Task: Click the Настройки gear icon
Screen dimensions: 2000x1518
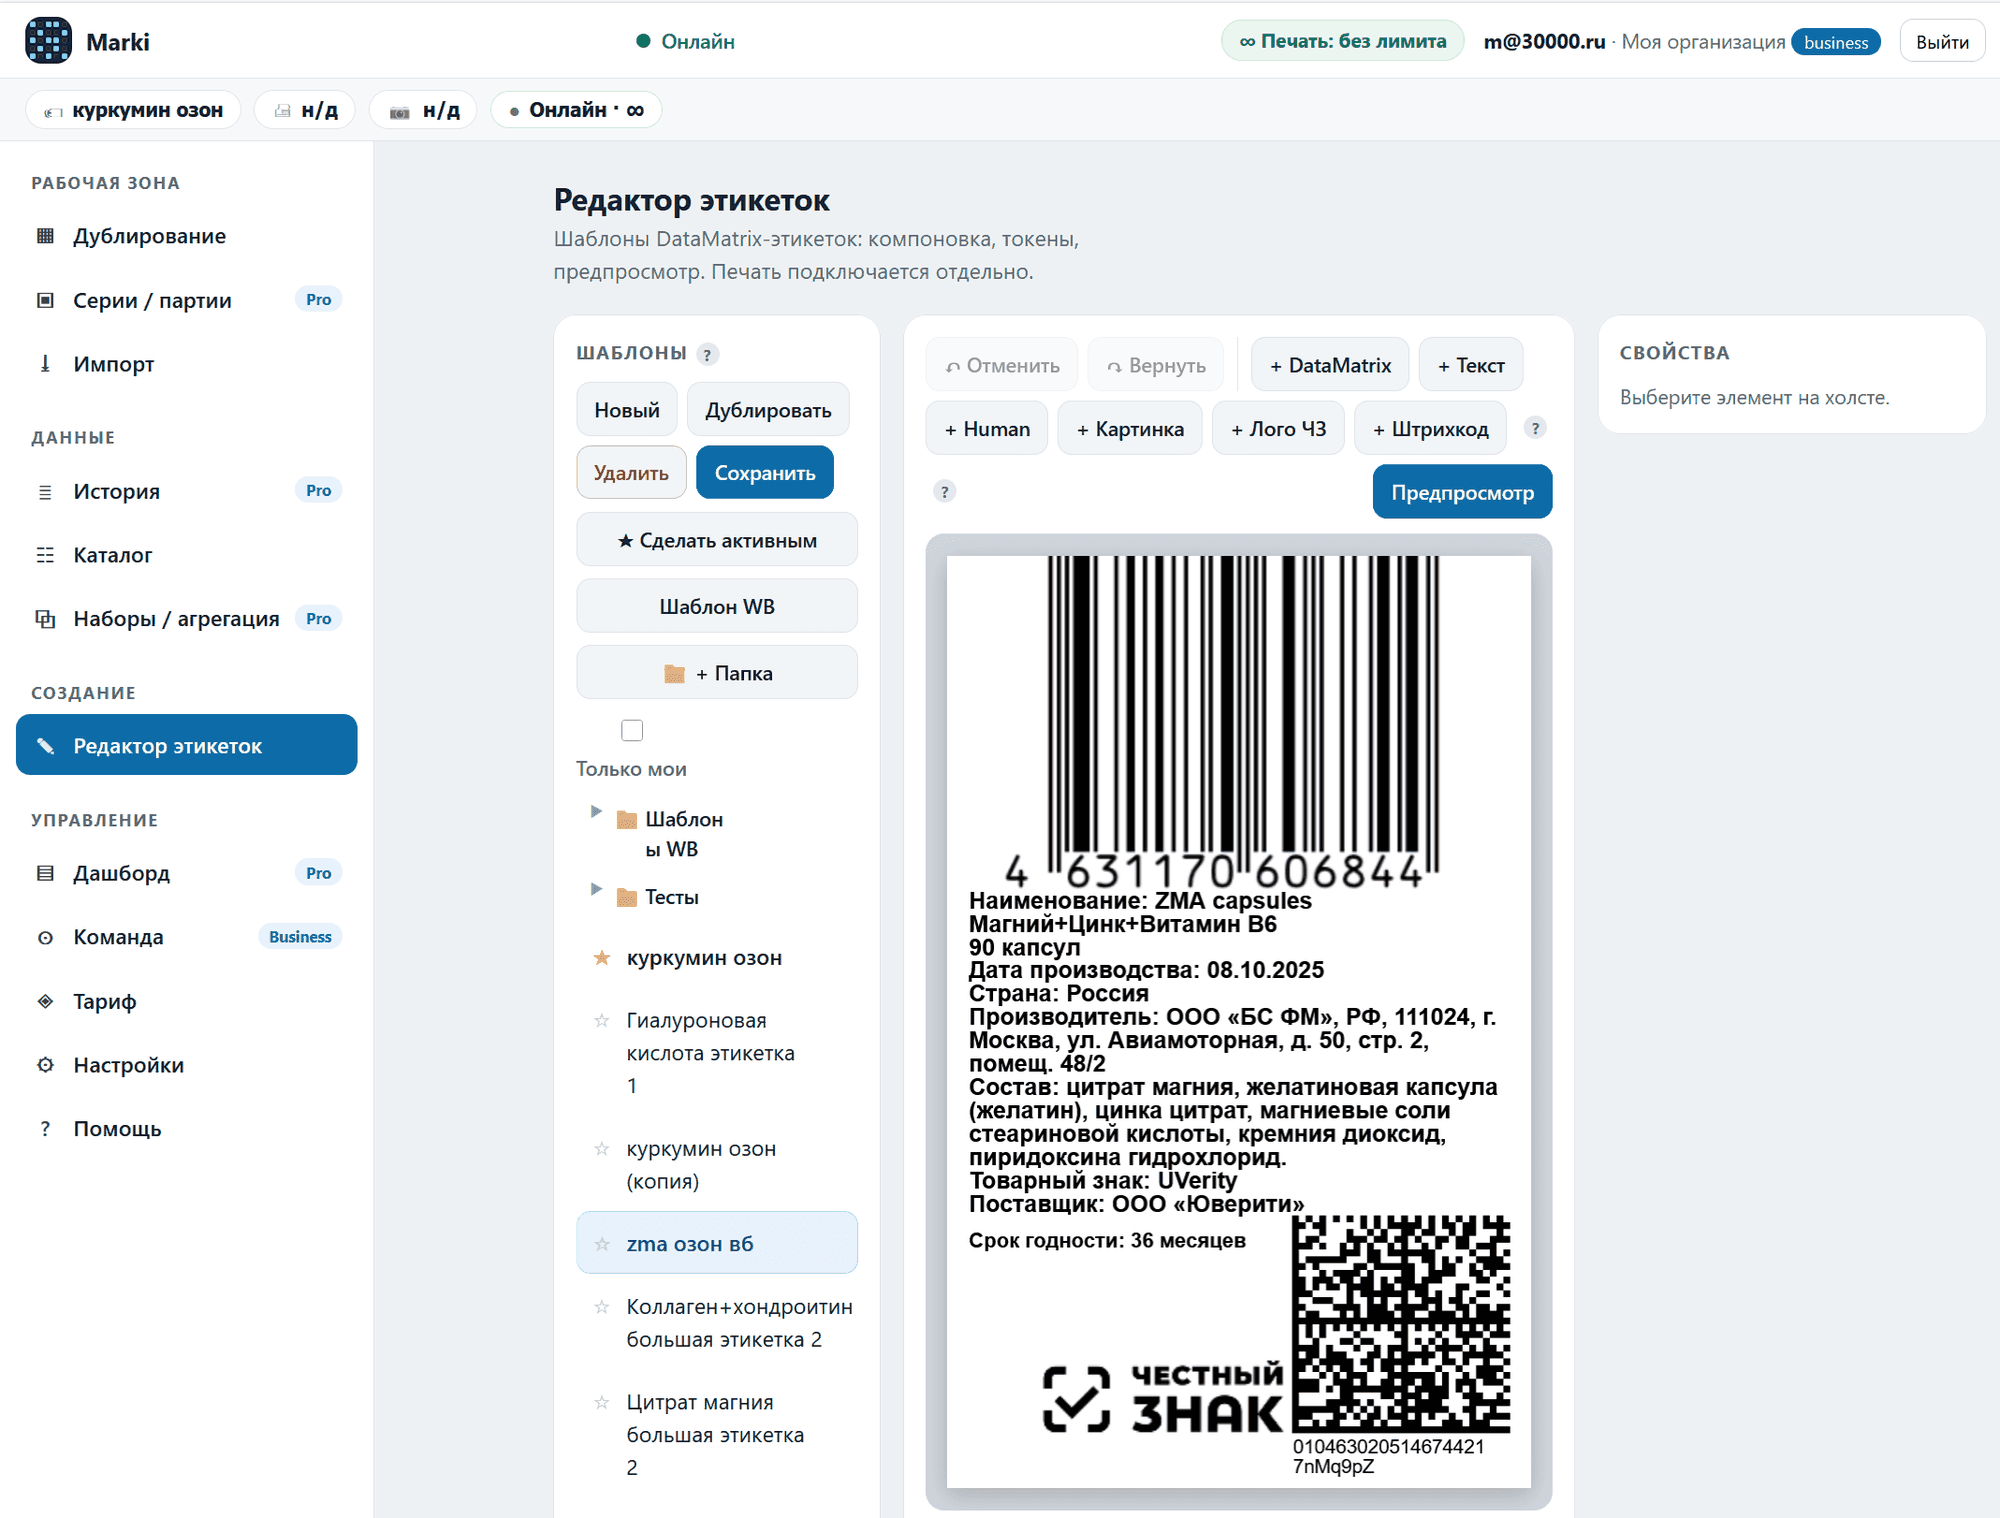Action: point(45,1065)
